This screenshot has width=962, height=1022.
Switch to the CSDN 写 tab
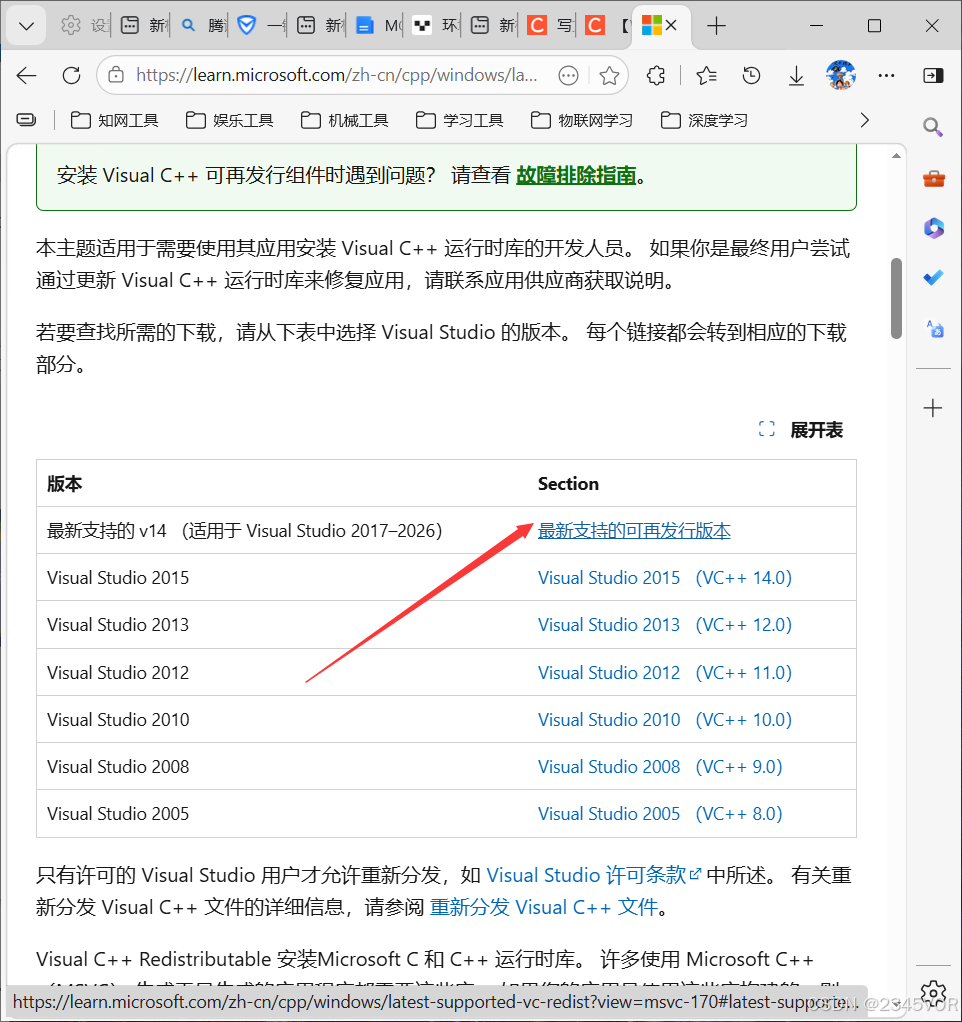[x=548, y=26]
